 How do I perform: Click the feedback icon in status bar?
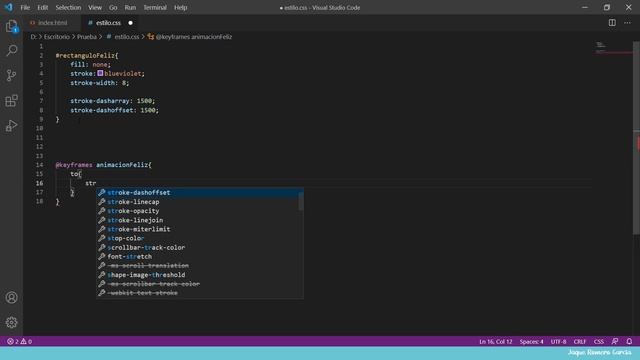pos(615,341)
